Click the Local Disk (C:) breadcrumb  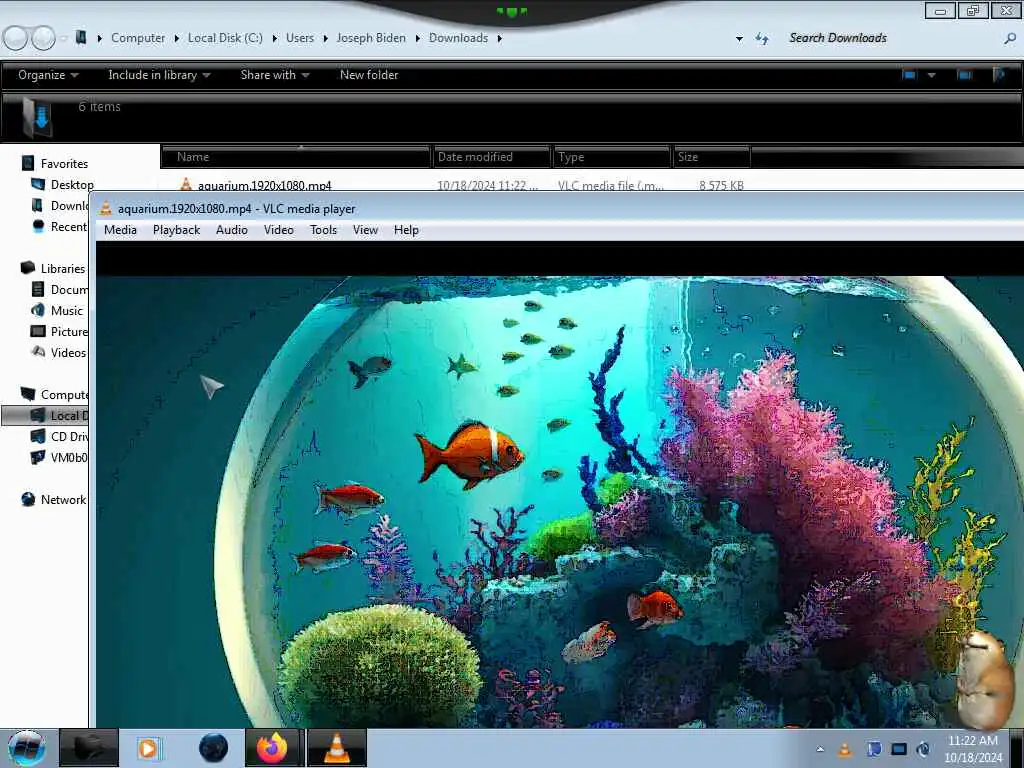click(x=225, y=38)
